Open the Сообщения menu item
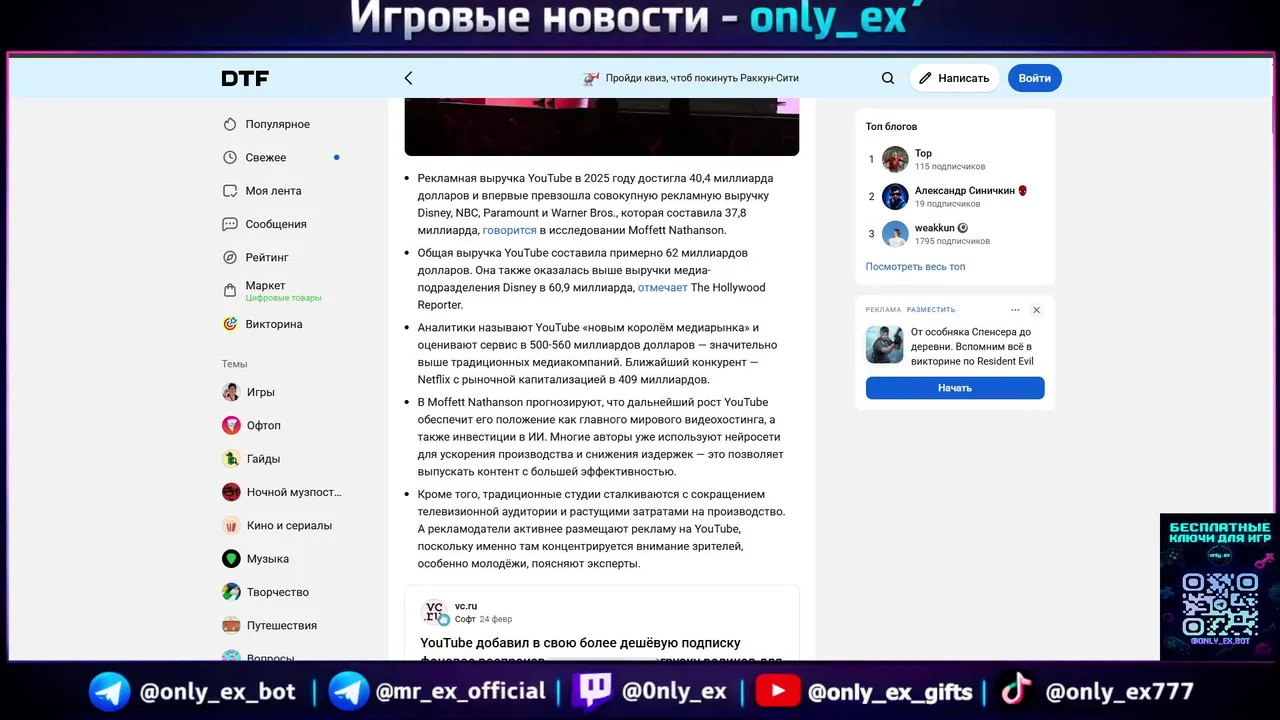The width and height of the screenshot is (1280, 720). [276, 224]
